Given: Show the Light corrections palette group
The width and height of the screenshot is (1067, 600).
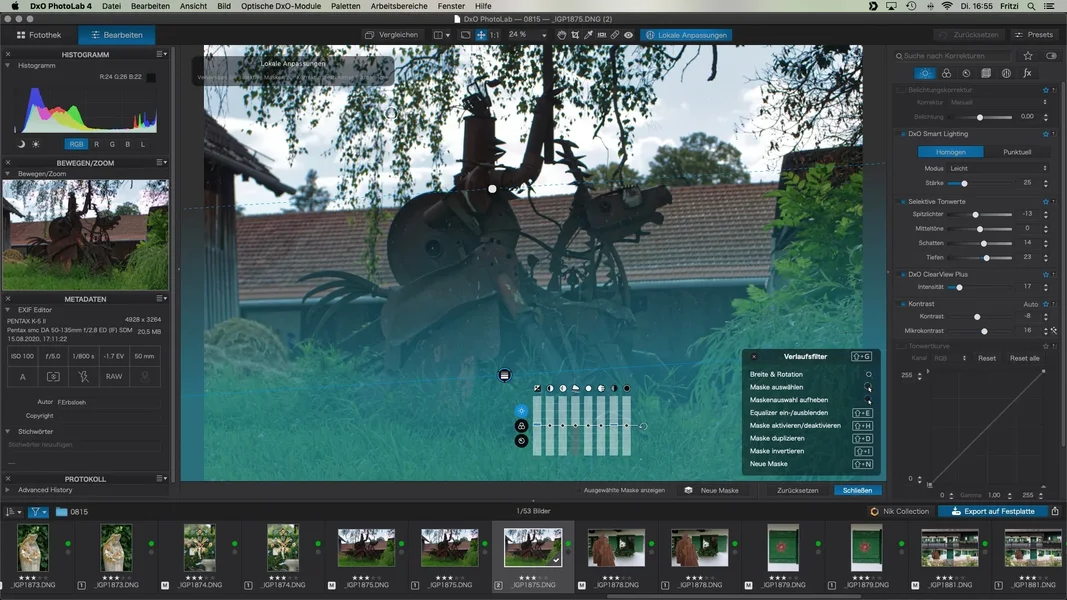Looking at the screenshot, I should [x=925, y=73].
